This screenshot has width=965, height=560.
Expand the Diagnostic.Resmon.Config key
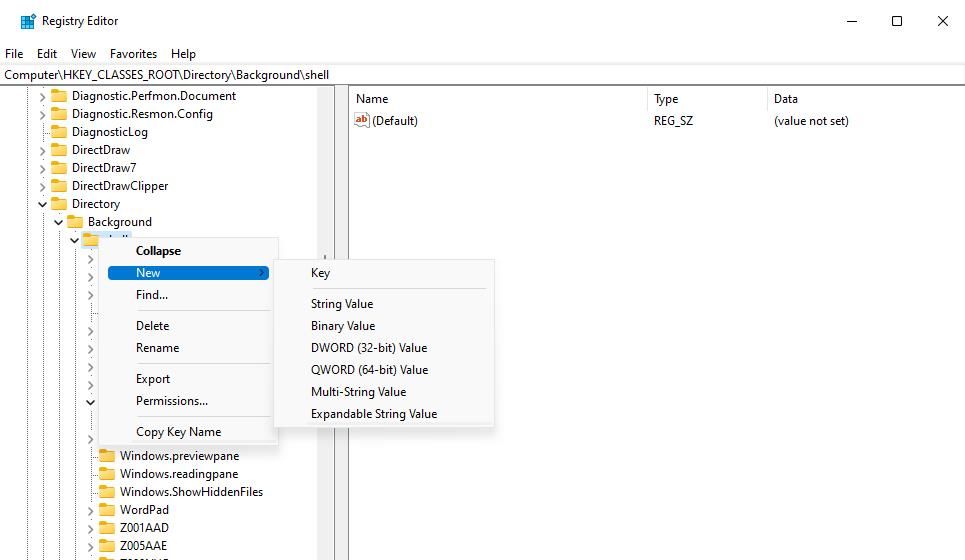tap(42, 114)
